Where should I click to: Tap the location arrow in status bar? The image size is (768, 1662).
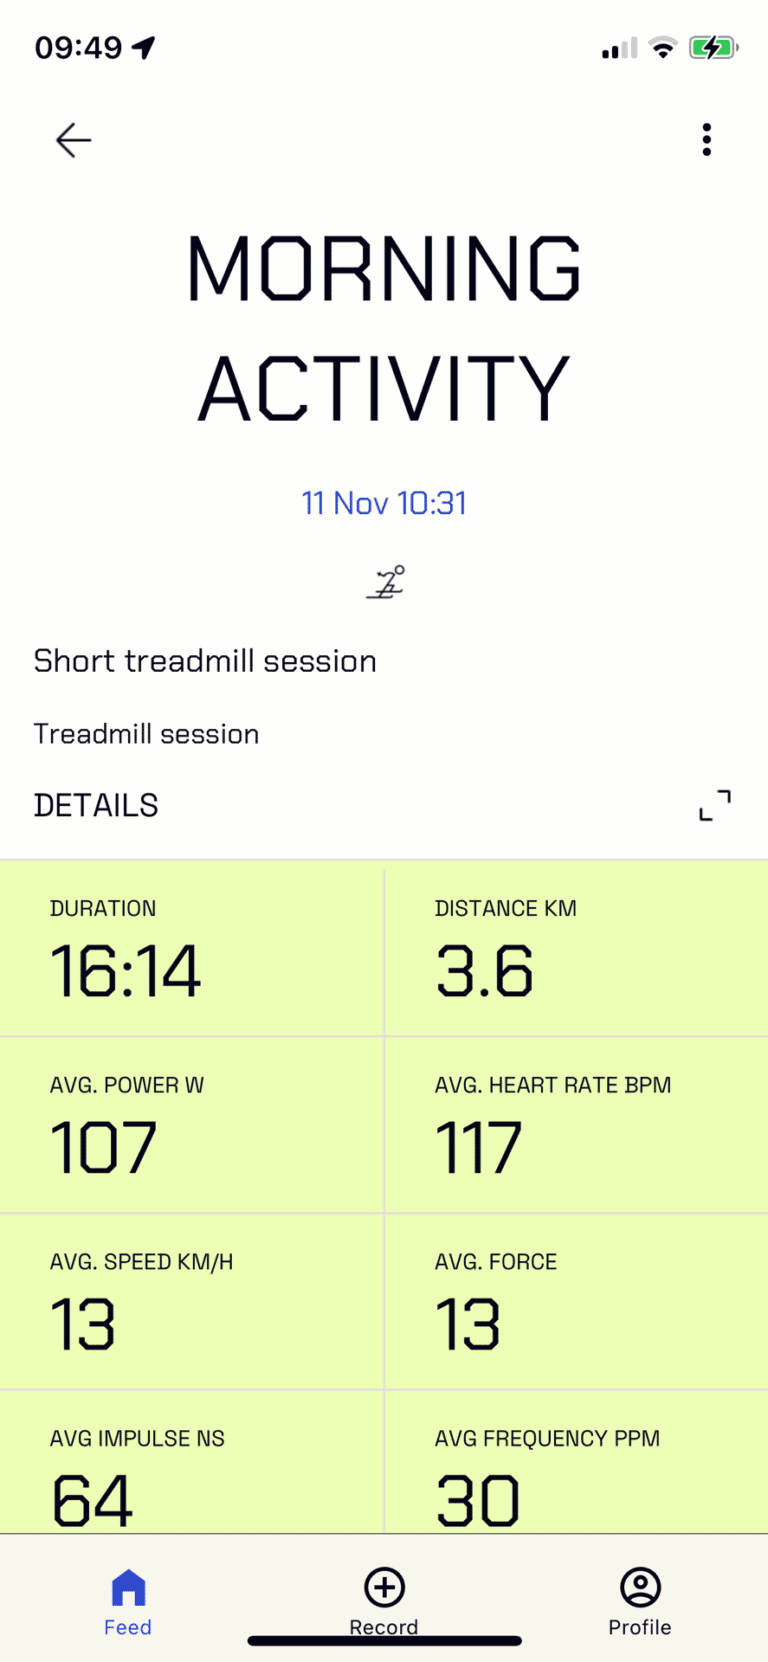(145, 47)
